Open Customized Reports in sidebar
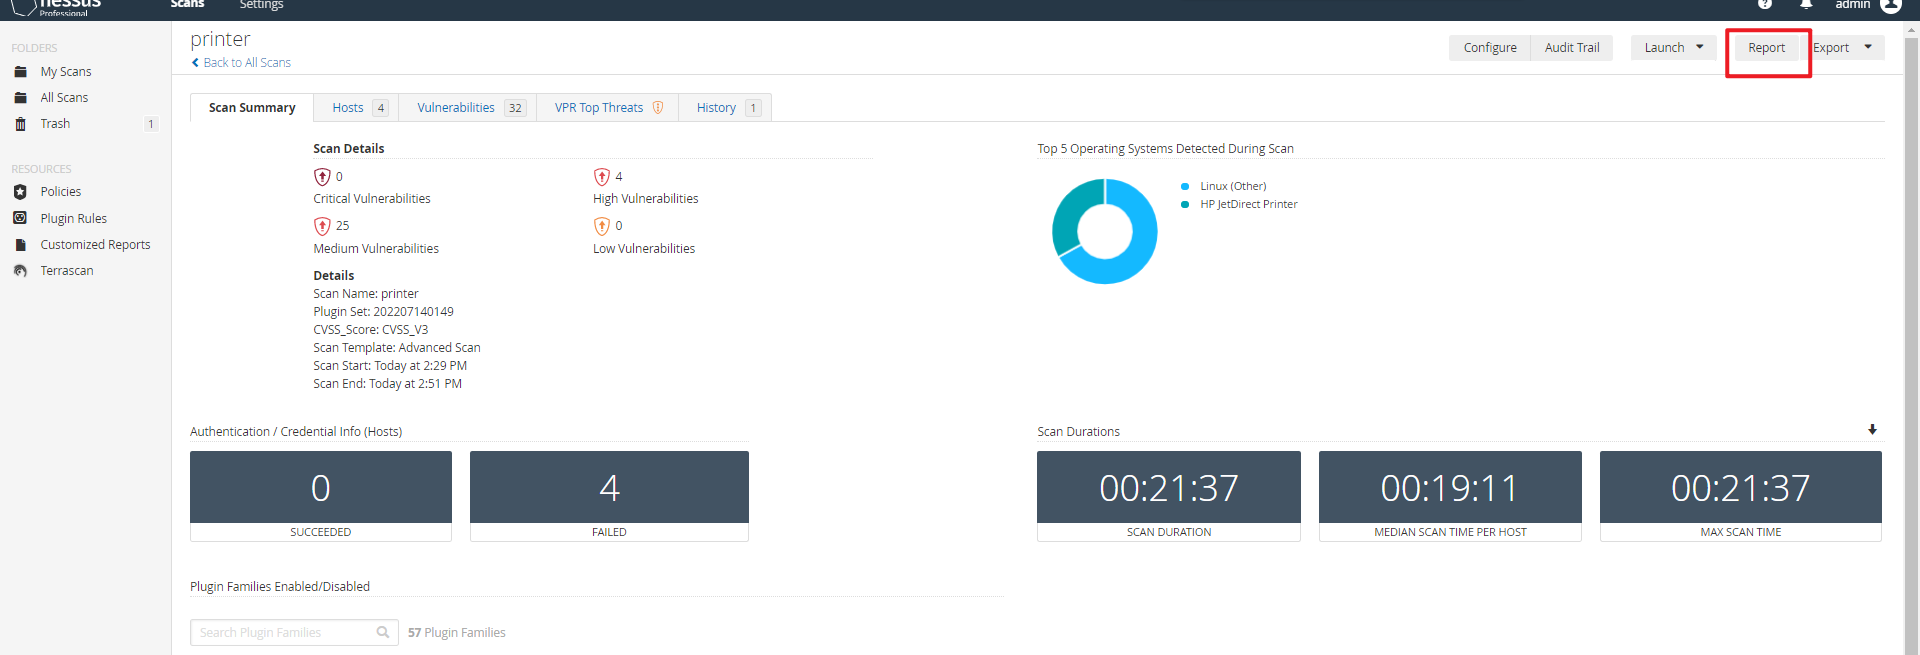Viewport: 1920px width, 655px height. (x=95, y=245)
